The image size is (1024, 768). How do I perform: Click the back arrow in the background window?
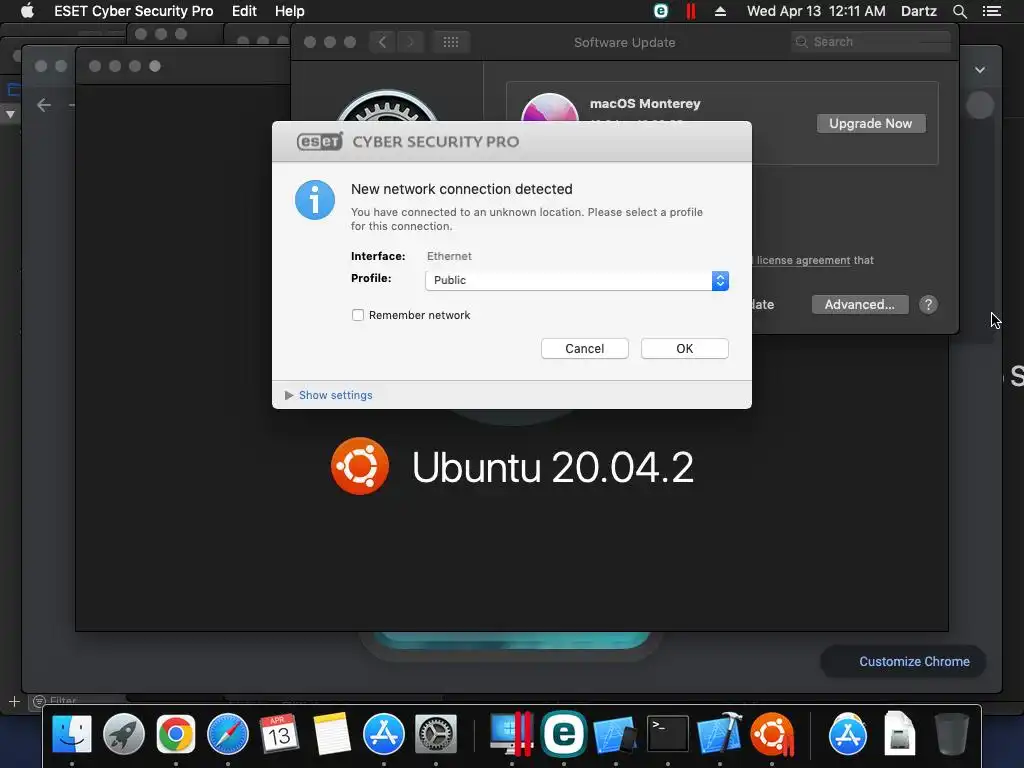coord(44,105)
